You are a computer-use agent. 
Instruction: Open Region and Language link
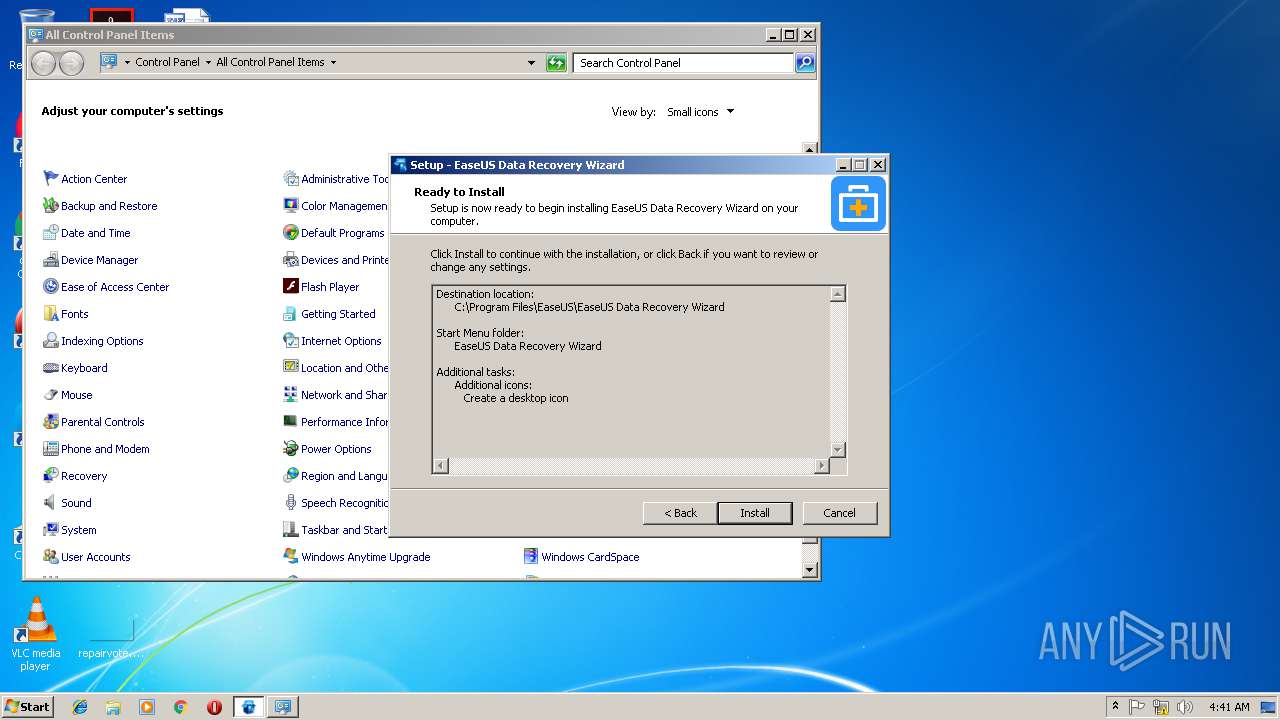(344, 476)
